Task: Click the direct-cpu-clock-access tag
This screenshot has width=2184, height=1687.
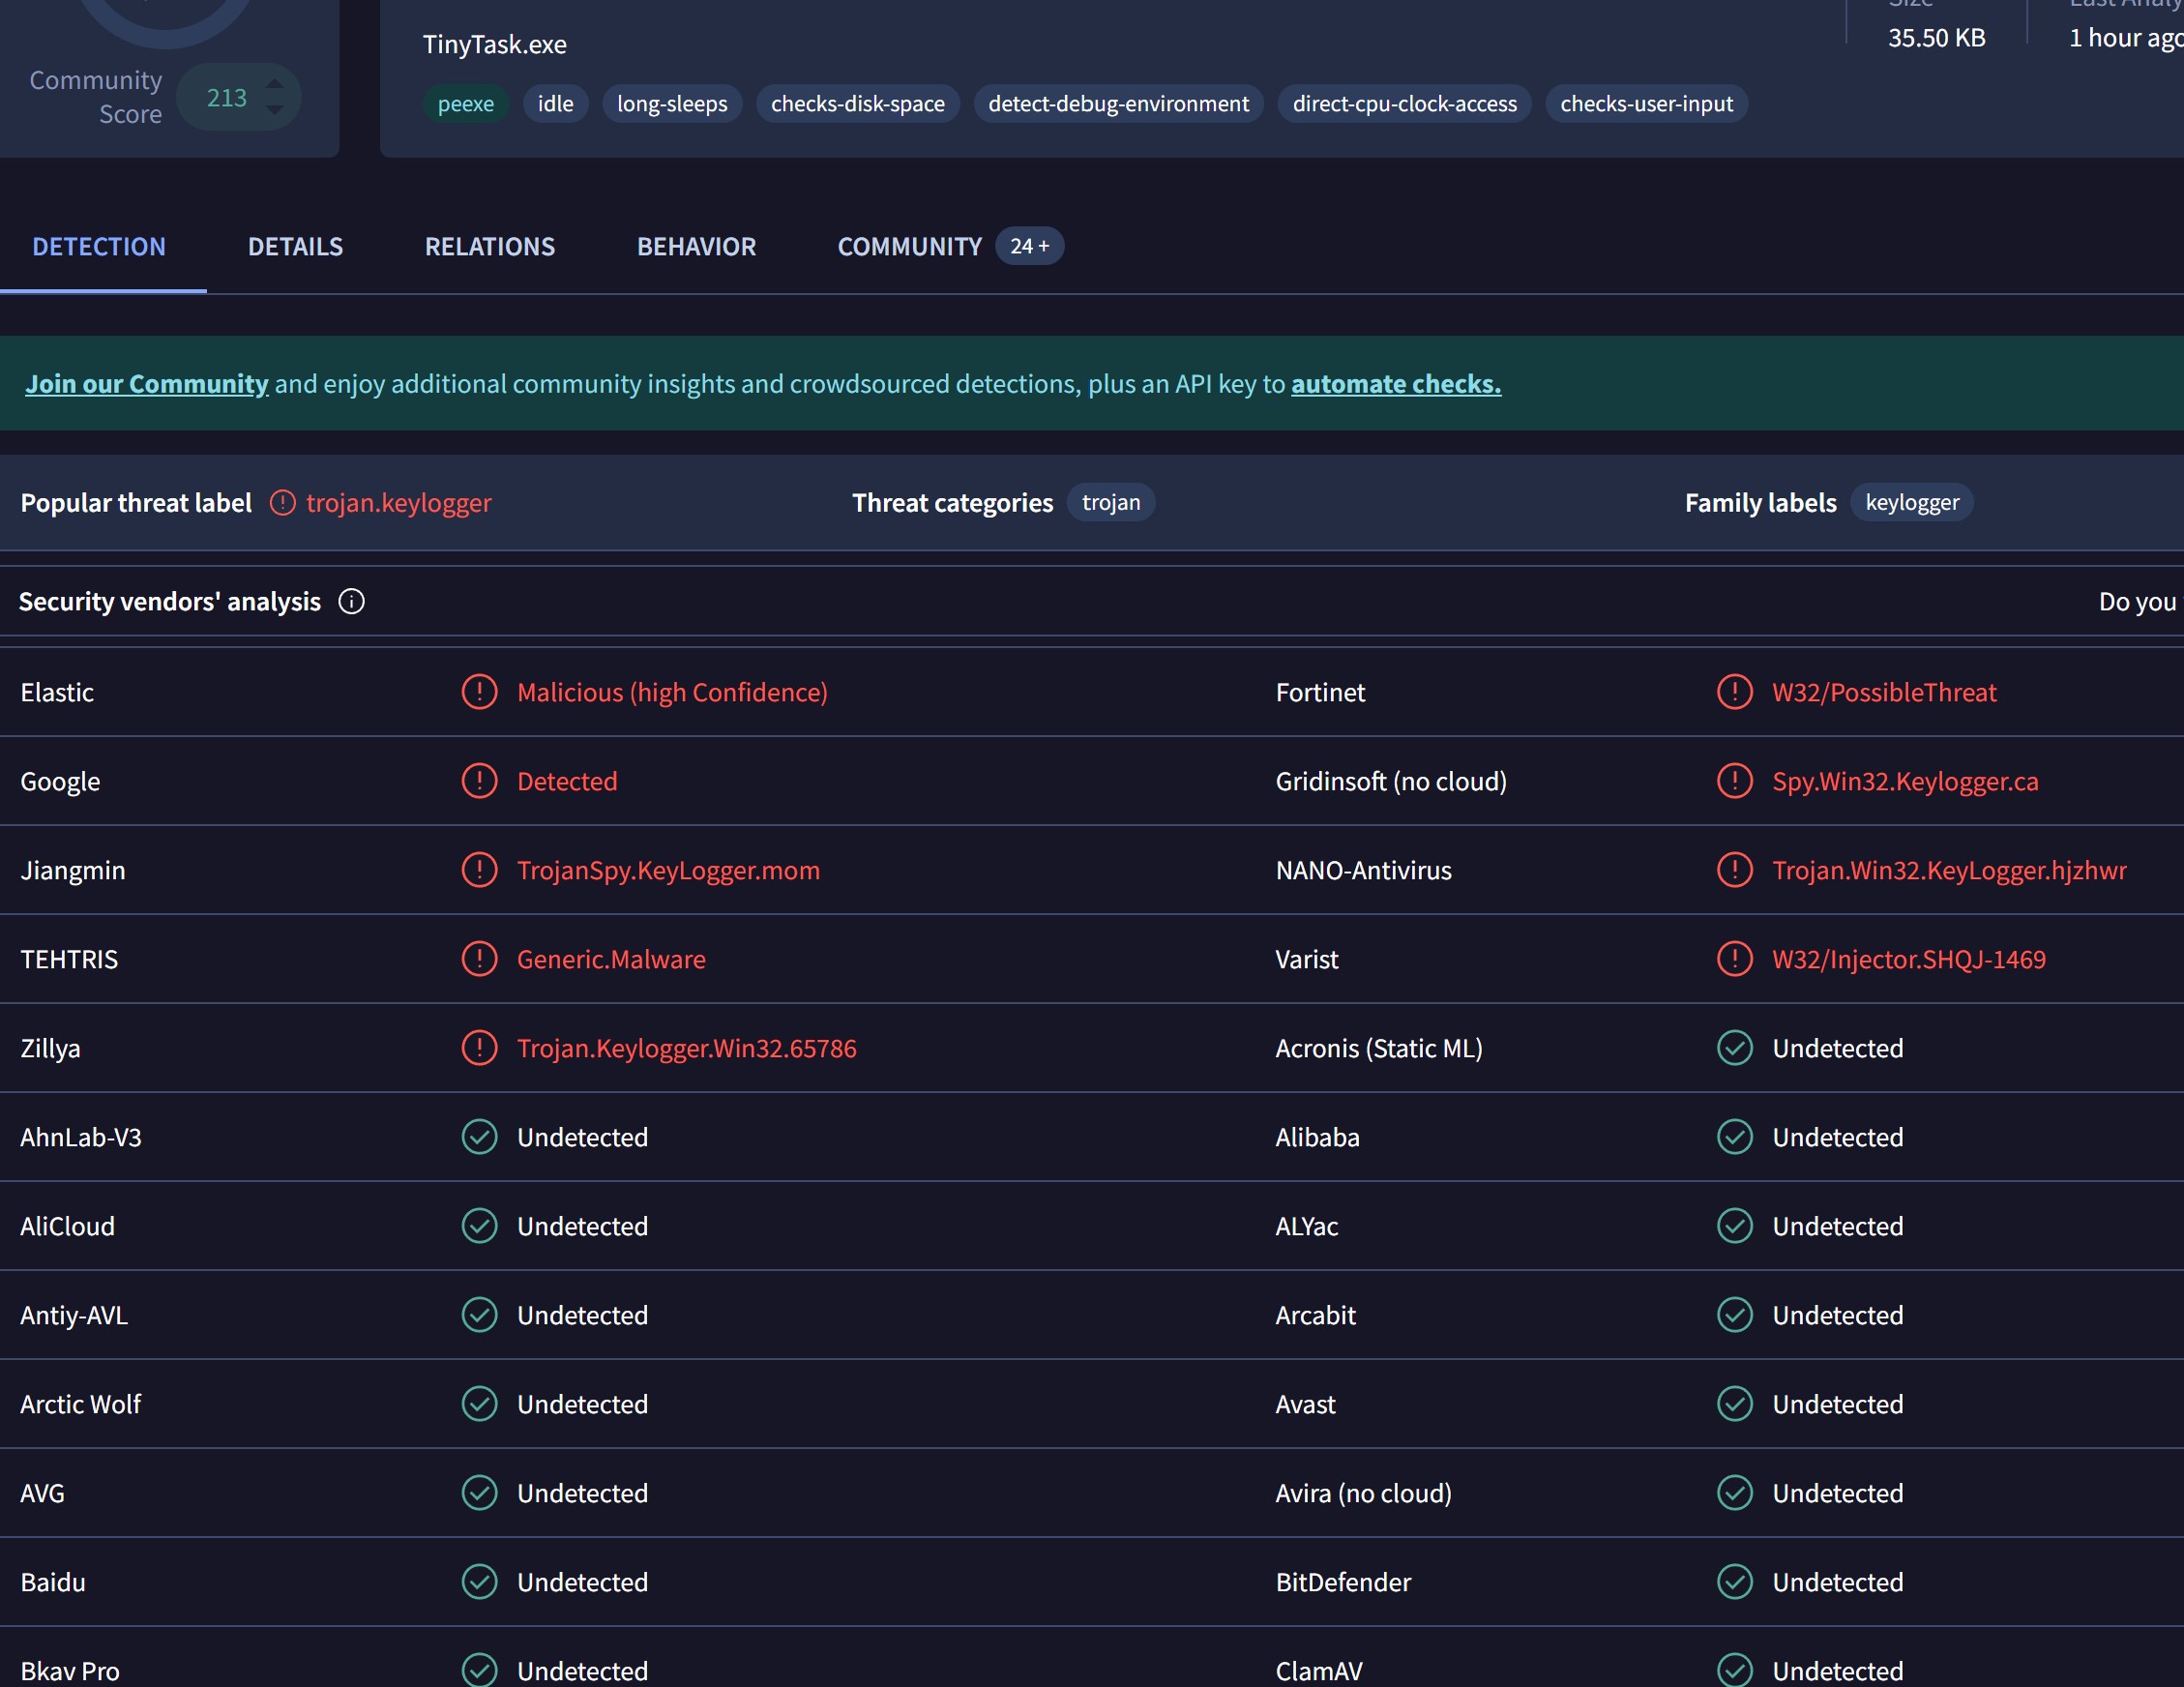Action: pyautogui.click(x=1405, y=104)
